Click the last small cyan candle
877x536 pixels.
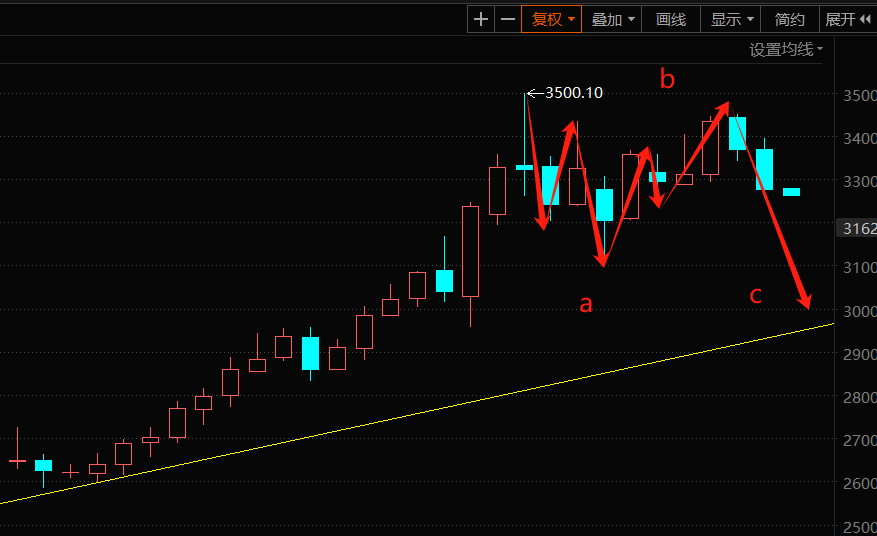791,192
